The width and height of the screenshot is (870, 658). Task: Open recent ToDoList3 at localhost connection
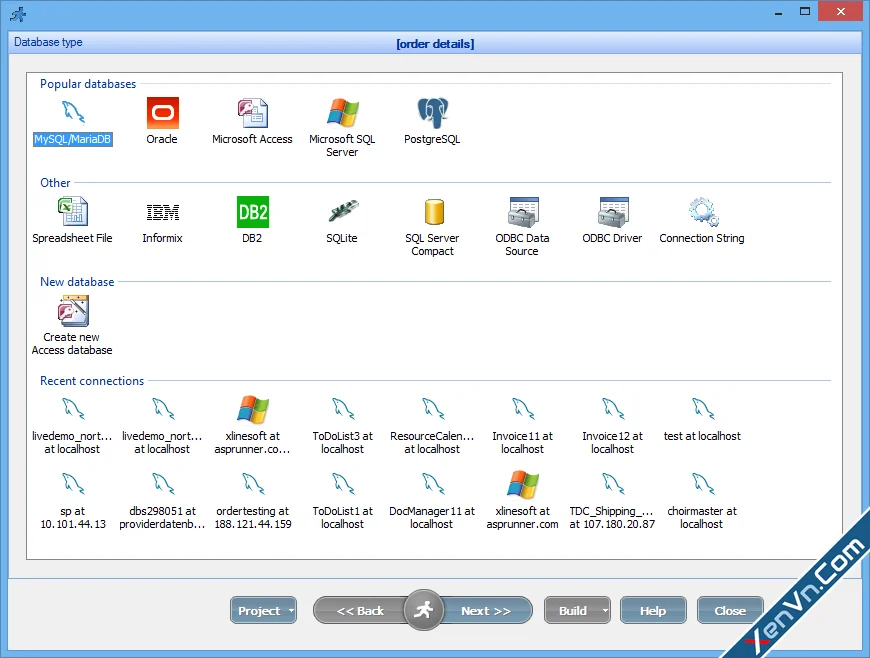pyautogui.click(x=342, y=423)
